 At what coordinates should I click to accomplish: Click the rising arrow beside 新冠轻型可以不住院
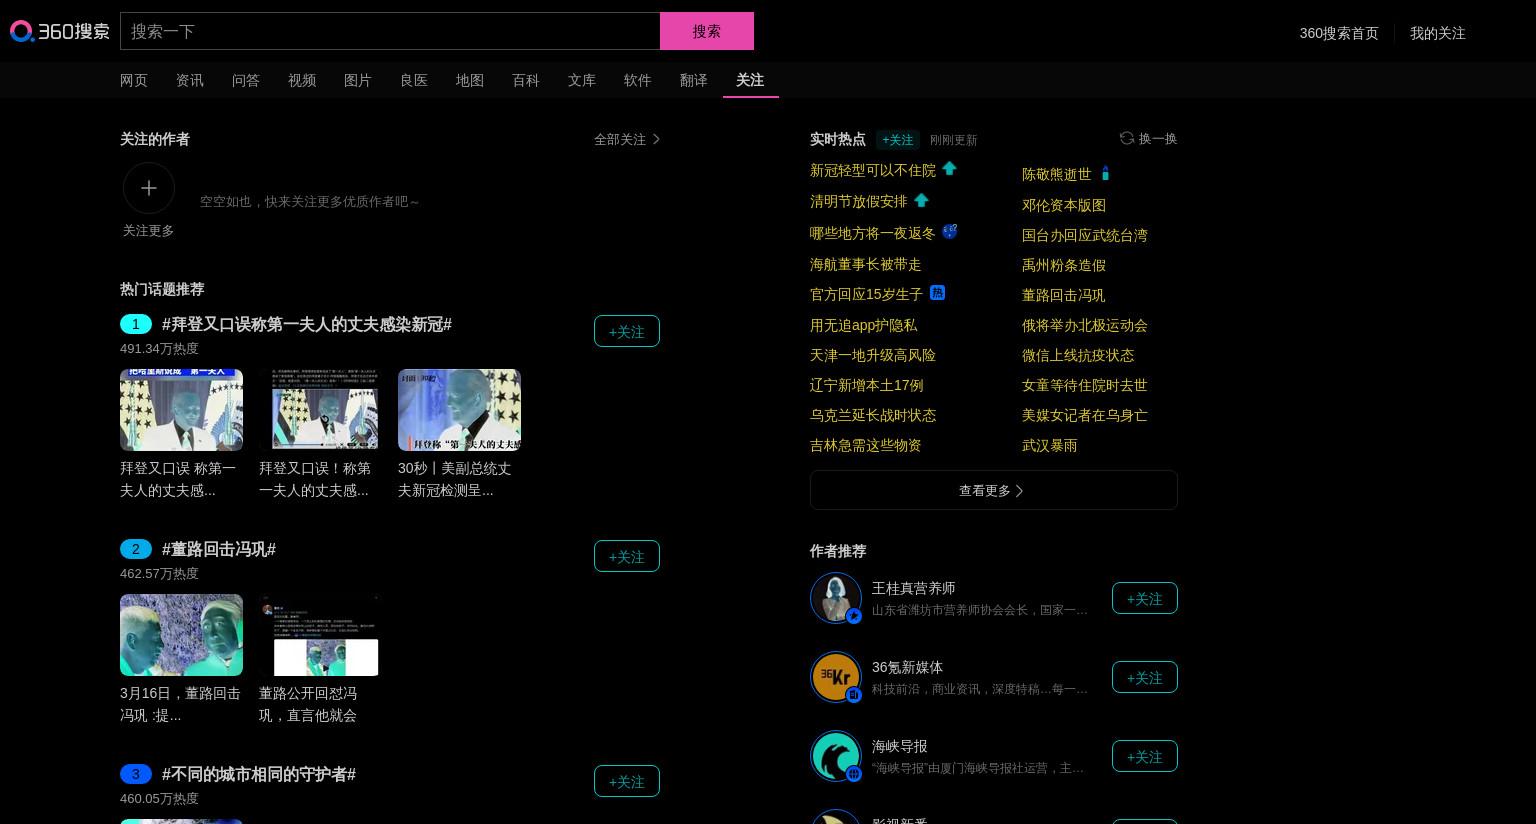click(x=950, y=169)
